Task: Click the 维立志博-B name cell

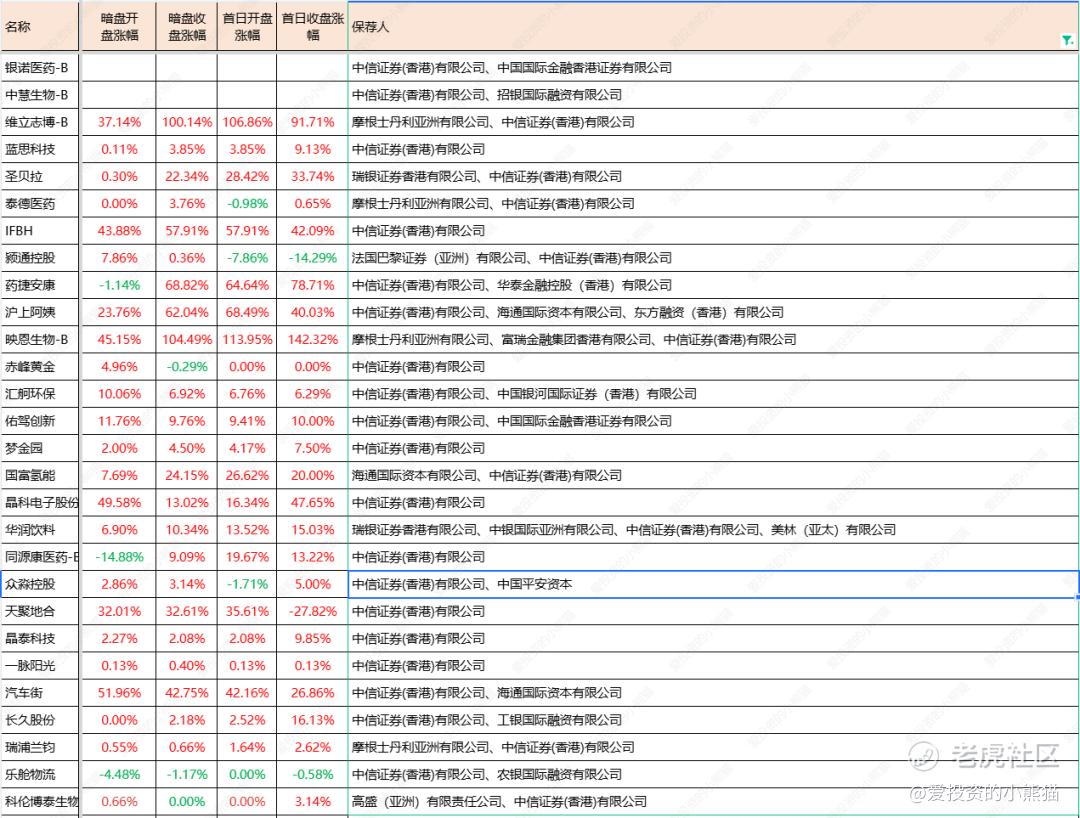Action: point(40,122)
